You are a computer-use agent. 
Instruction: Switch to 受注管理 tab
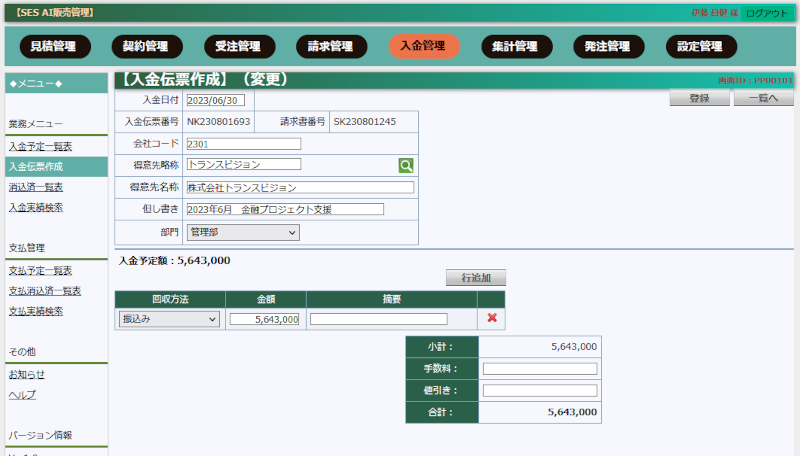(x=239, y=46)
